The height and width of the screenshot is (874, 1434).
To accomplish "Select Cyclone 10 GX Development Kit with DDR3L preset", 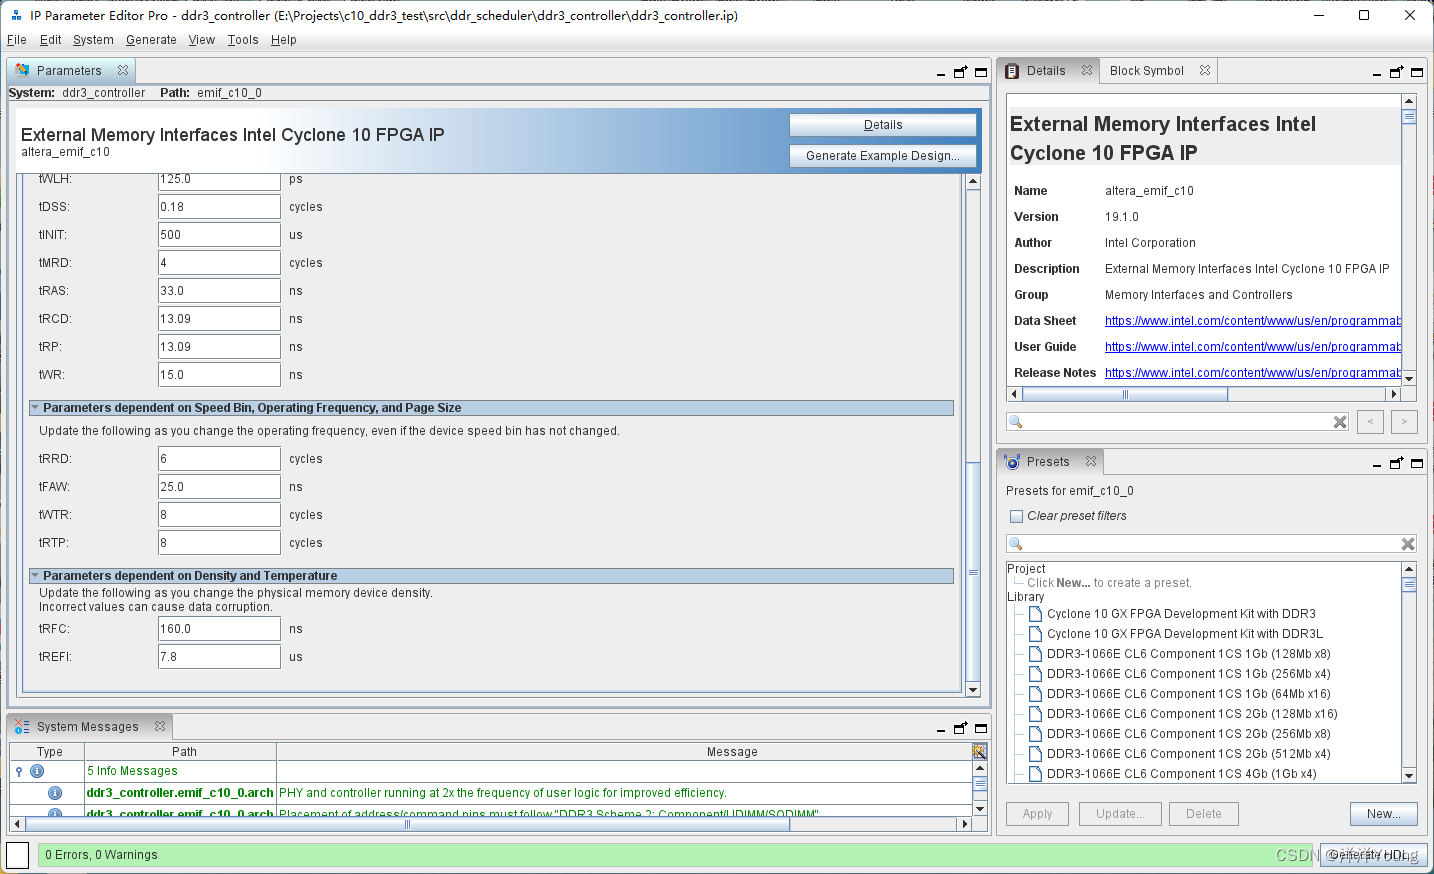I will point(1185,634).
